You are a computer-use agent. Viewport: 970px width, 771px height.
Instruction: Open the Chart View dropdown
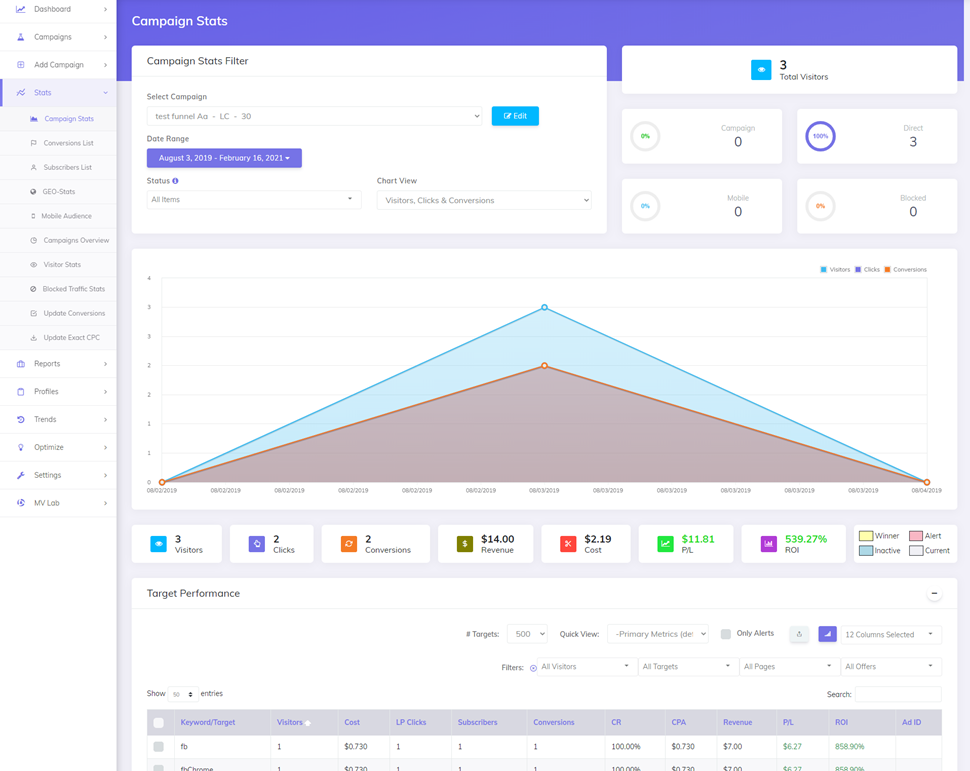click(x=483, y=200)
